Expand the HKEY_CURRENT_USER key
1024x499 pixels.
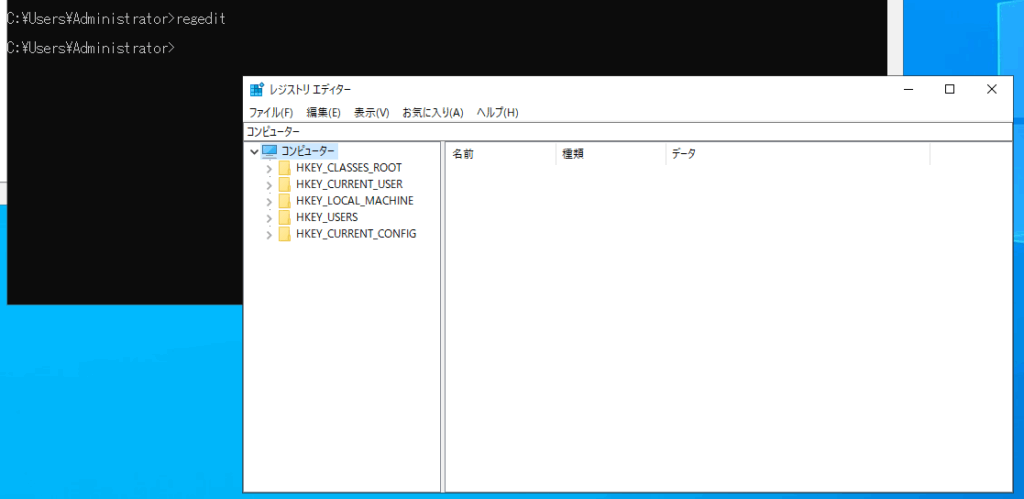click(x=269, y=184)
